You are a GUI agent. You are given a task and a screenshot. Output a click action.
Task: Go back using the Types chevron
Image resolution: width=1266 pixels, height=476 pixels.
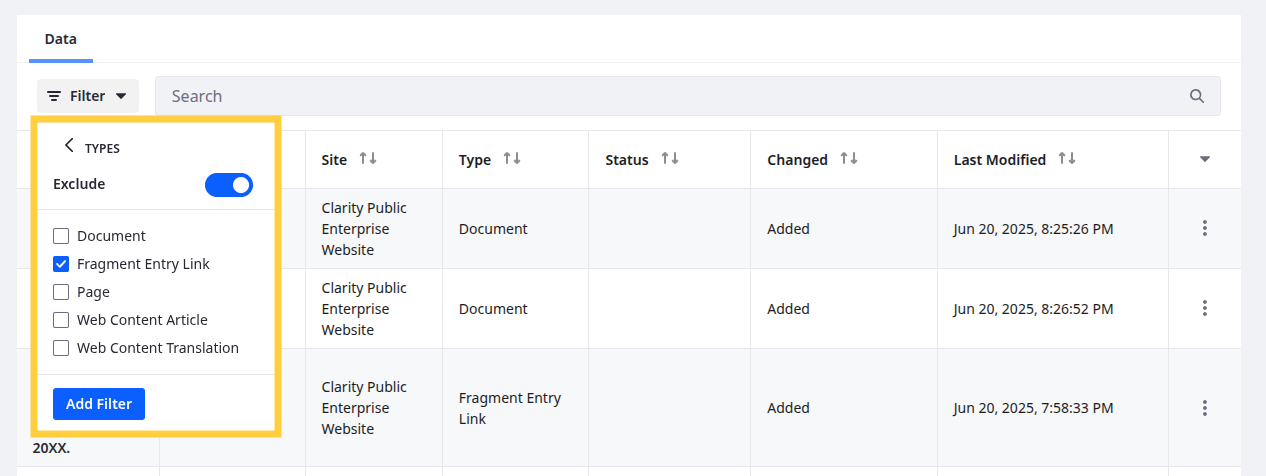pos(69,146)
